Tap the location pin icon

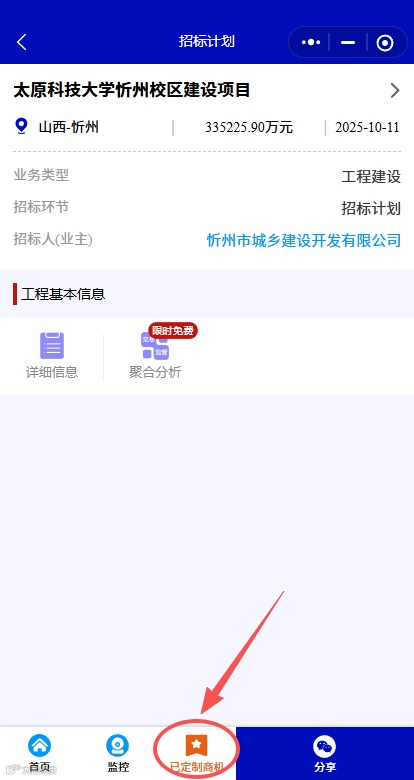pos(21,126)
